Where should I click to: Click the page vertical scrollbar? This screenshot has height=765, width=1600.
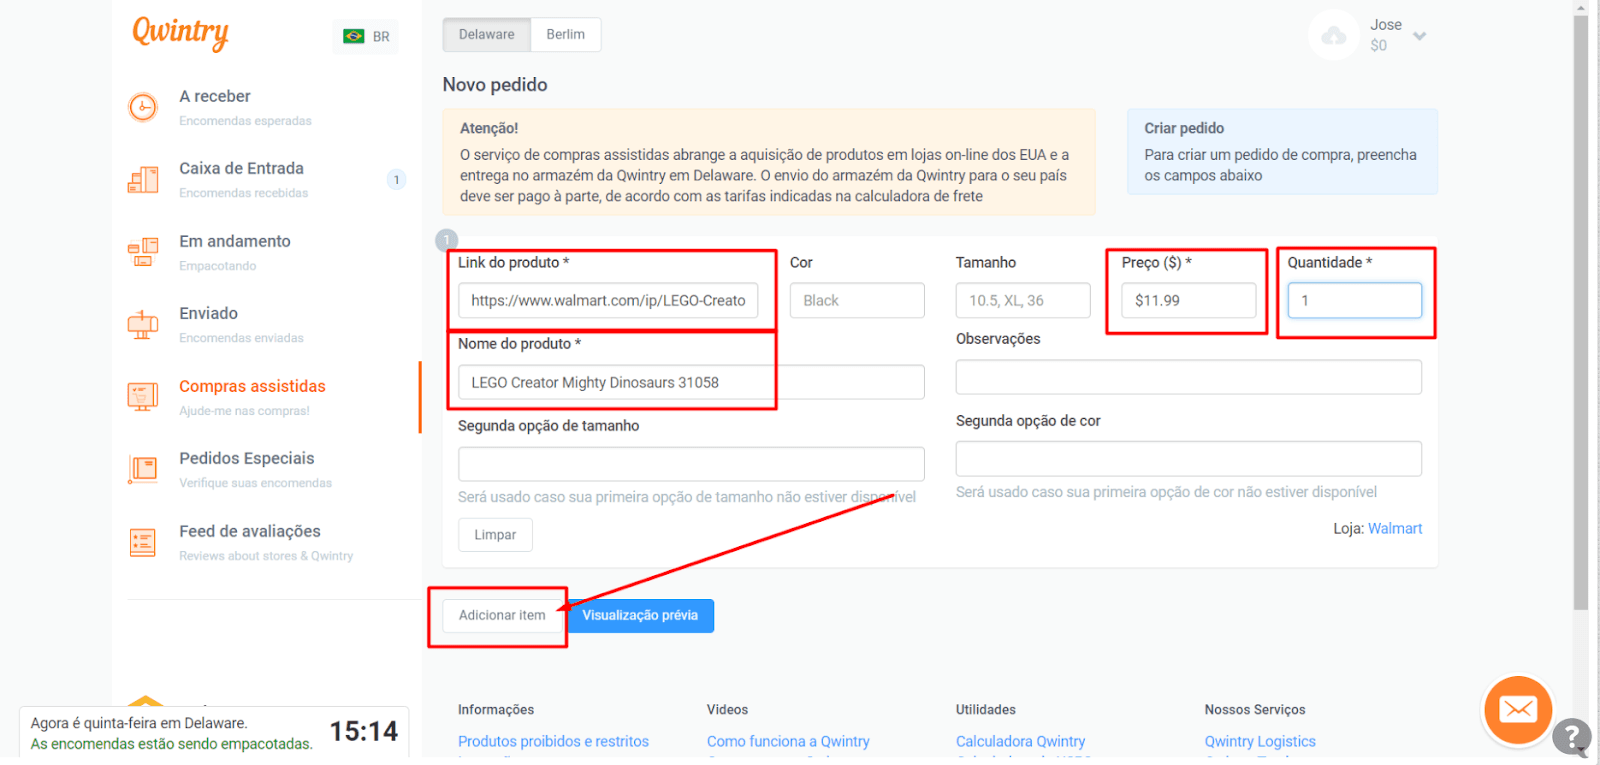tap(1581, 310)
